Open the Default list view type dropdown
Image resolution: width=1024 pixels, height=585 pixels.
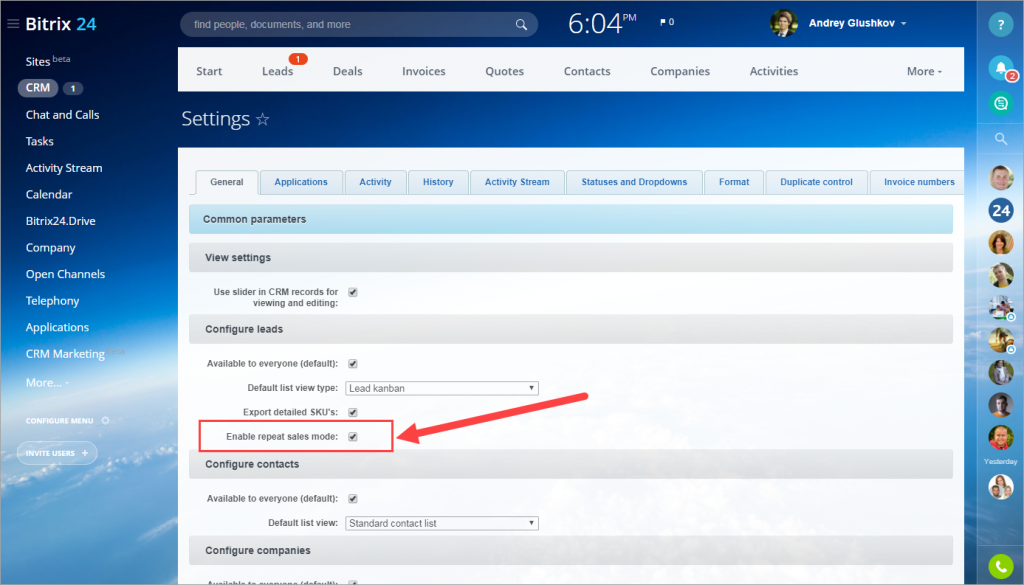[x=441, y=388]
